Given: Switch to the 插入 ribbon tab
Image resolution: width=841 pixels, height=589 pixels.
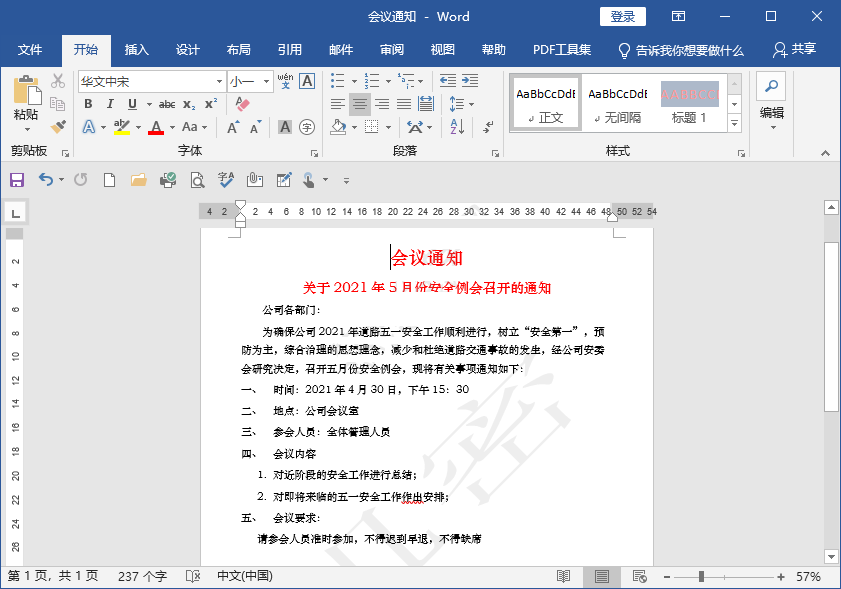Looking at the screenshot, I should pyautogui.click(x=136, y=48).
